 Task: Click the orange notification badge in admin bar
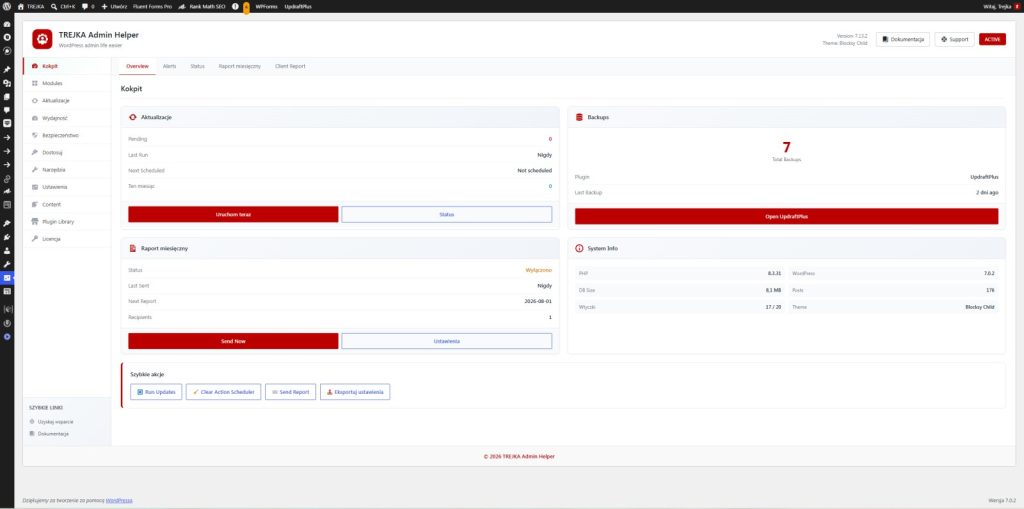click(x=246, y=7)
